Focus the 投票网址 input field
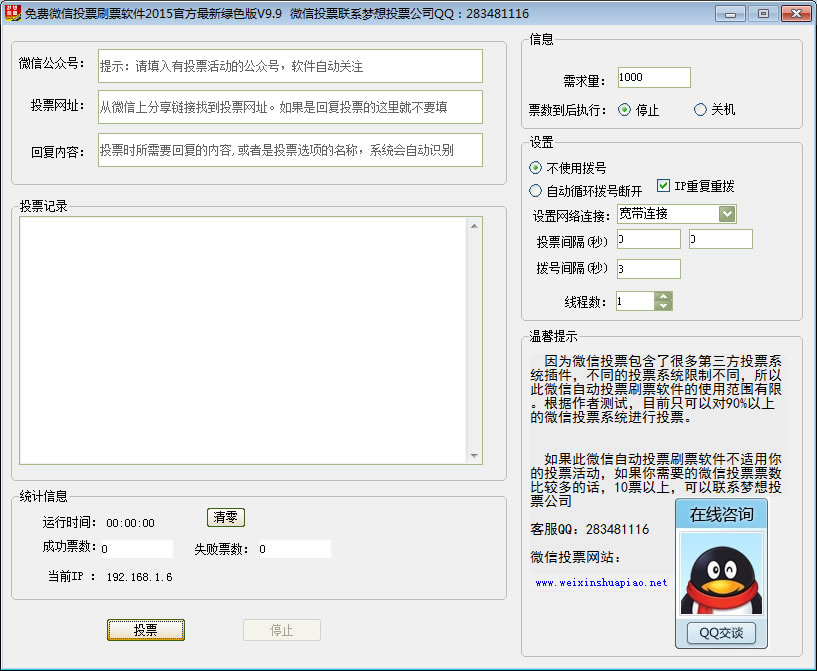The image size is (817, 671). 290,107
